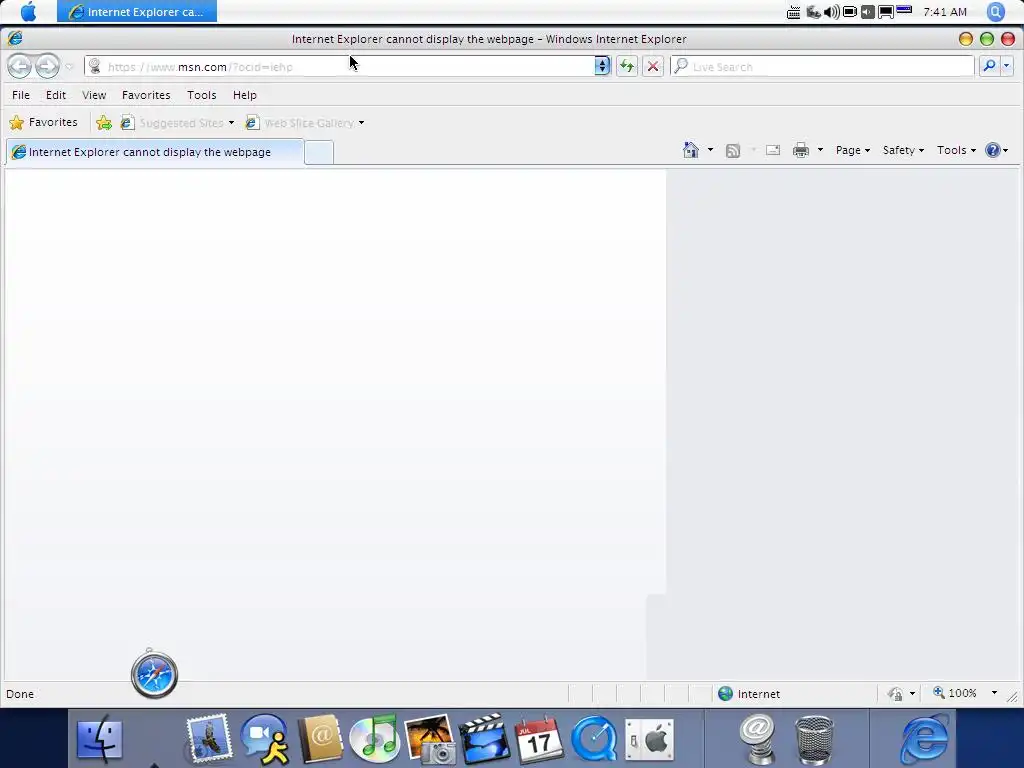Expand the Print options dropdown arrow
The height and width of the screenshot is (768, 1024).
(820, 150)
